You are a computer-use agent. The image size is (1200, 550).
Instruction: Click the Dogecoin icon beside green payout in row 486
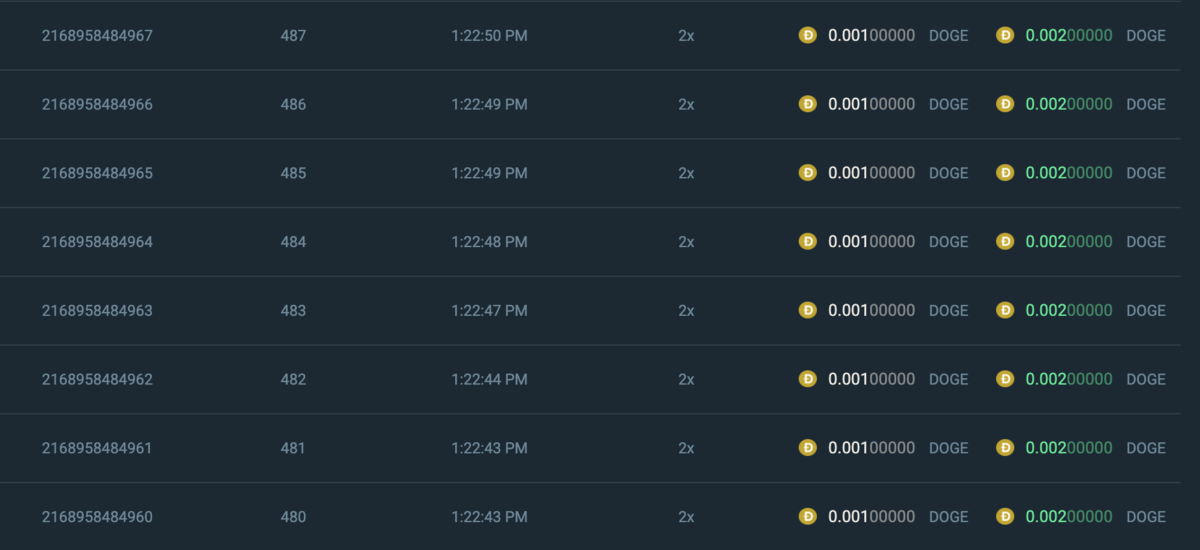coord(1005,104)
